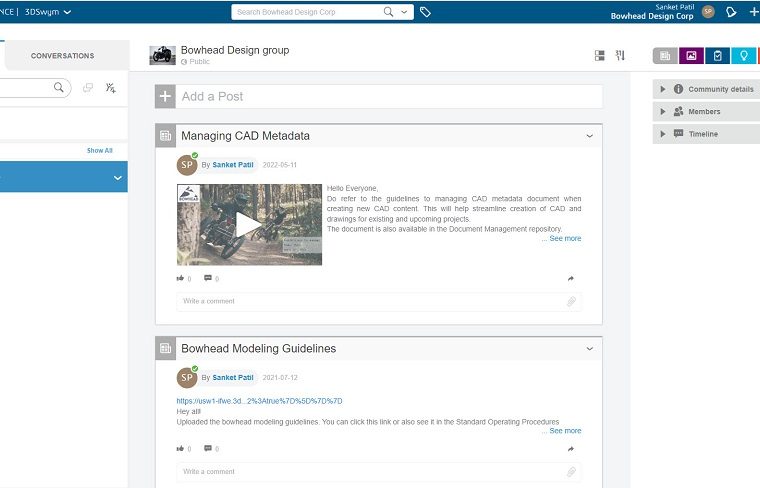Share the Bowhead Modeling Guidelines post
Screen dimensions: 760x488
pos(570,449)
